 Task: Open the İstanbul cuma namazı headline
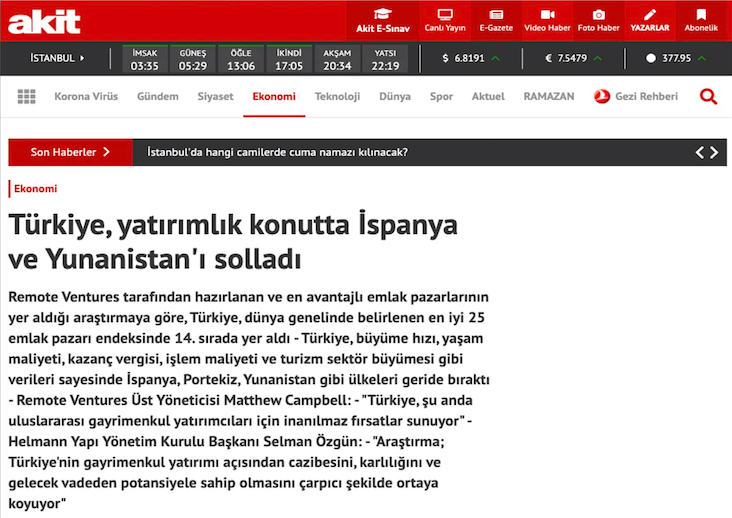coord(278,153)
